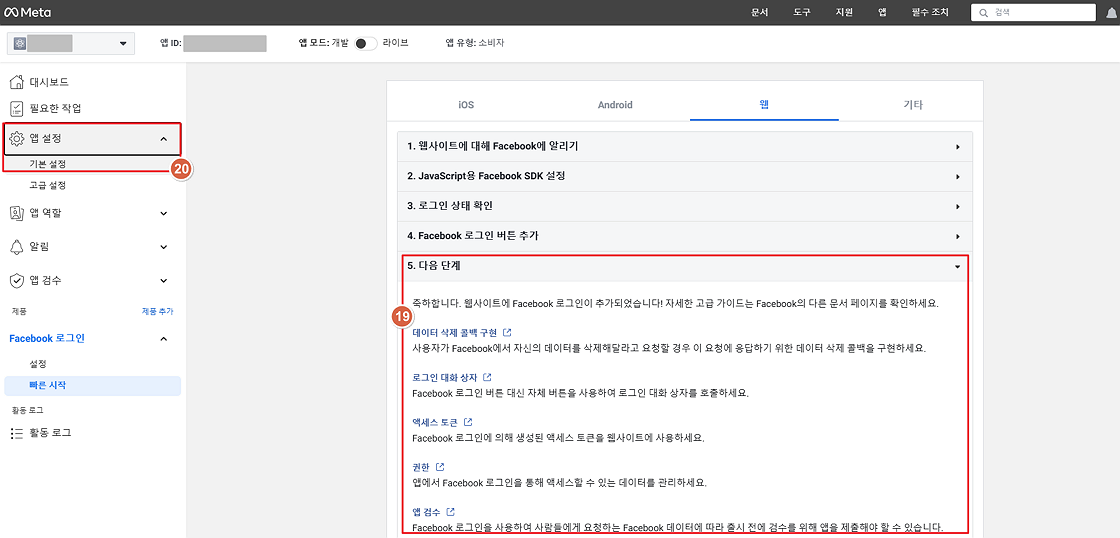
Task: Click the 앱 설정 gear icon
Action: (x=17, y=139)
